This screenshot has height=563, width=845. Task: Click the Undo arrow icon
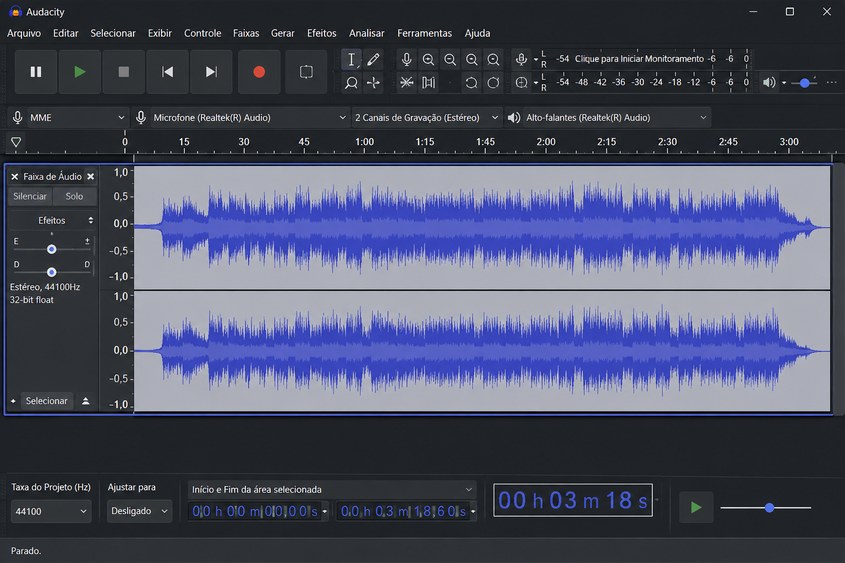tap(472, 83)
